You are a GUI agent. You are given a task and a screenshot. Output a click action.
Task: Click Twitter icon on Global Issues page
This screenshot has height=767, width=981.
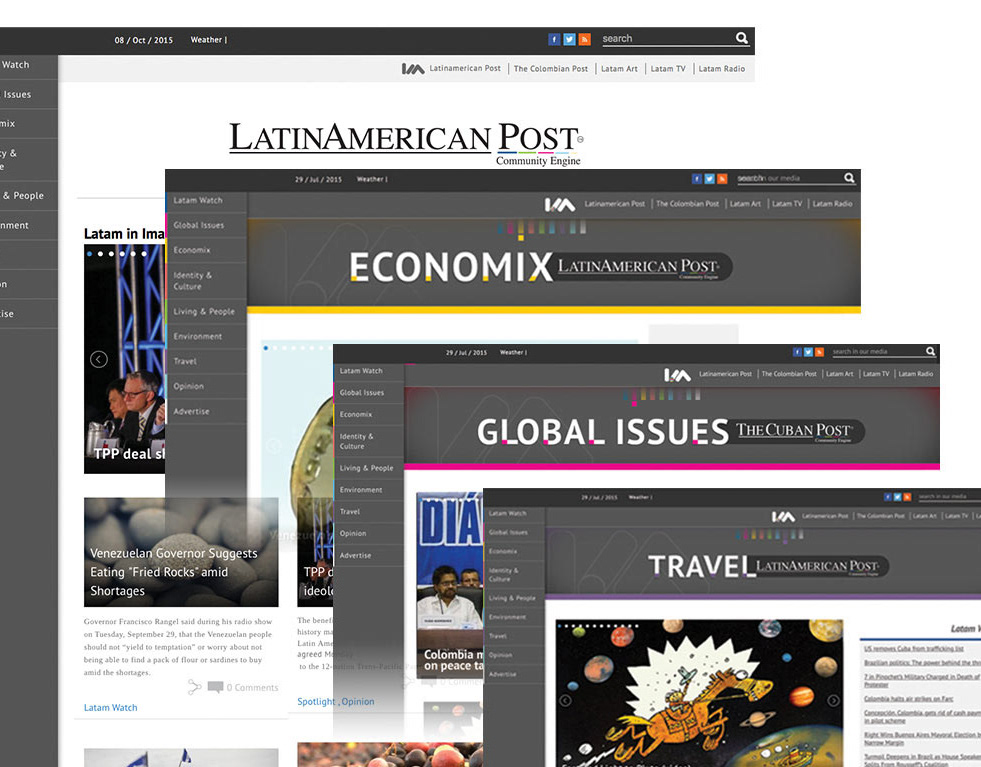pyautogui.click(x=808, y=352)
